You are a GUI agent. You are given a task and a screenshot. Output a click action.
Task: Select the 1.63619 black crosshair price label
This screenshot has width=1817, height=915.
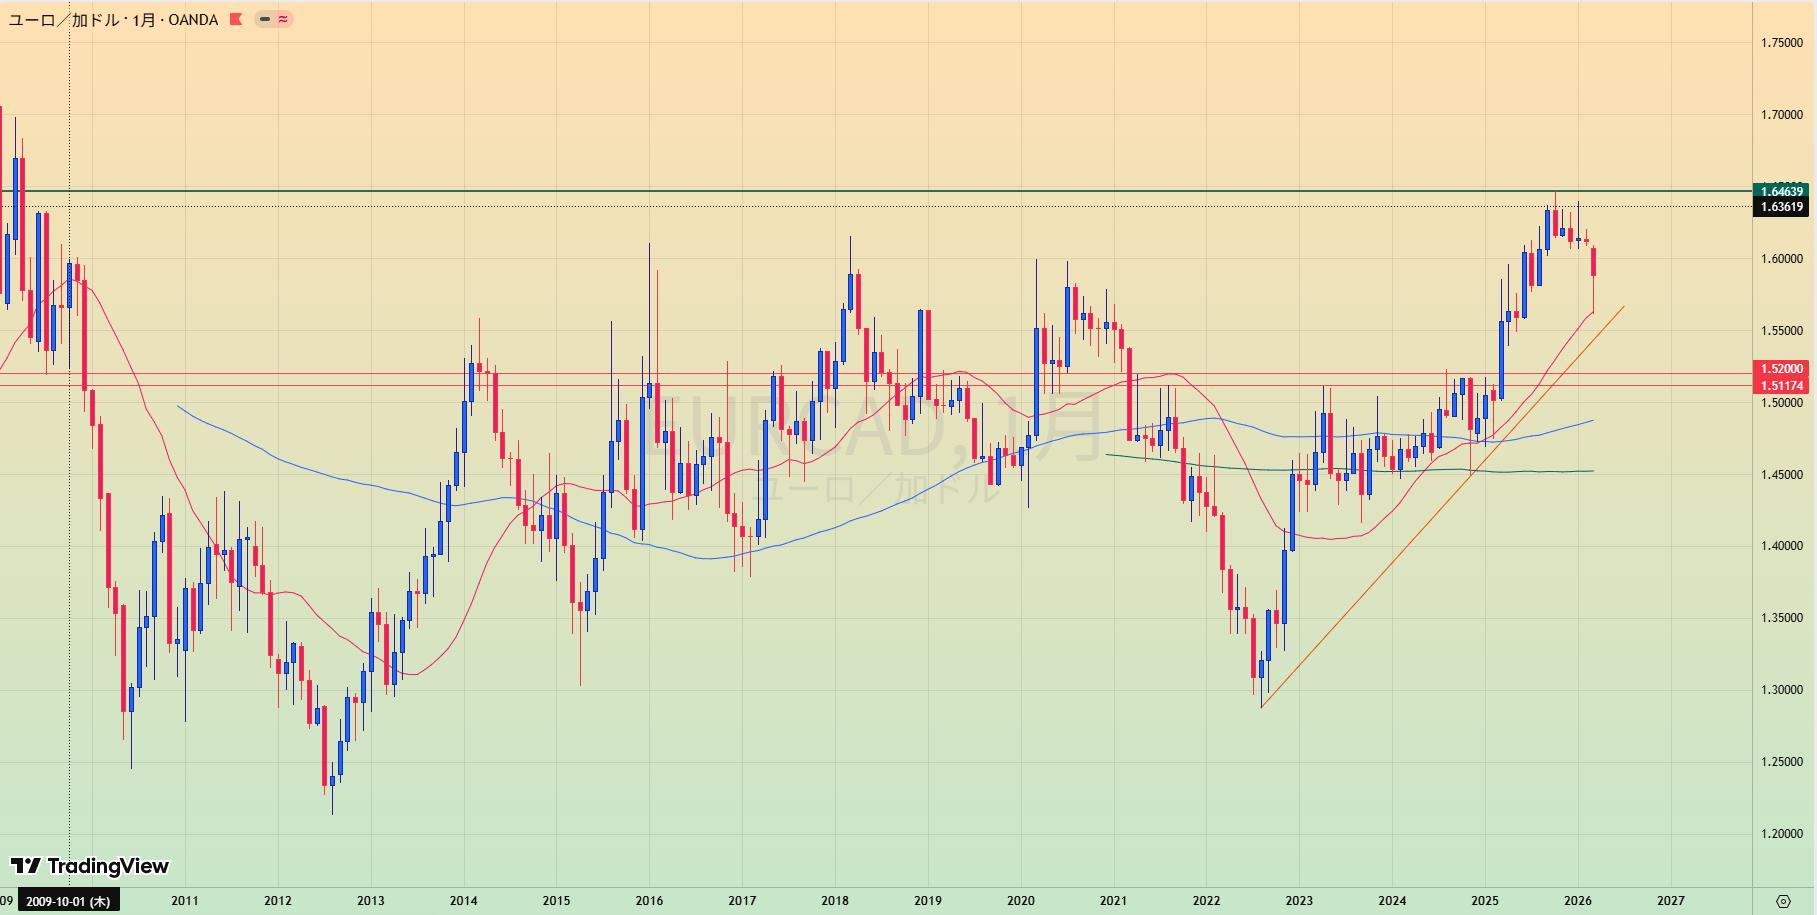point(1782,207)
